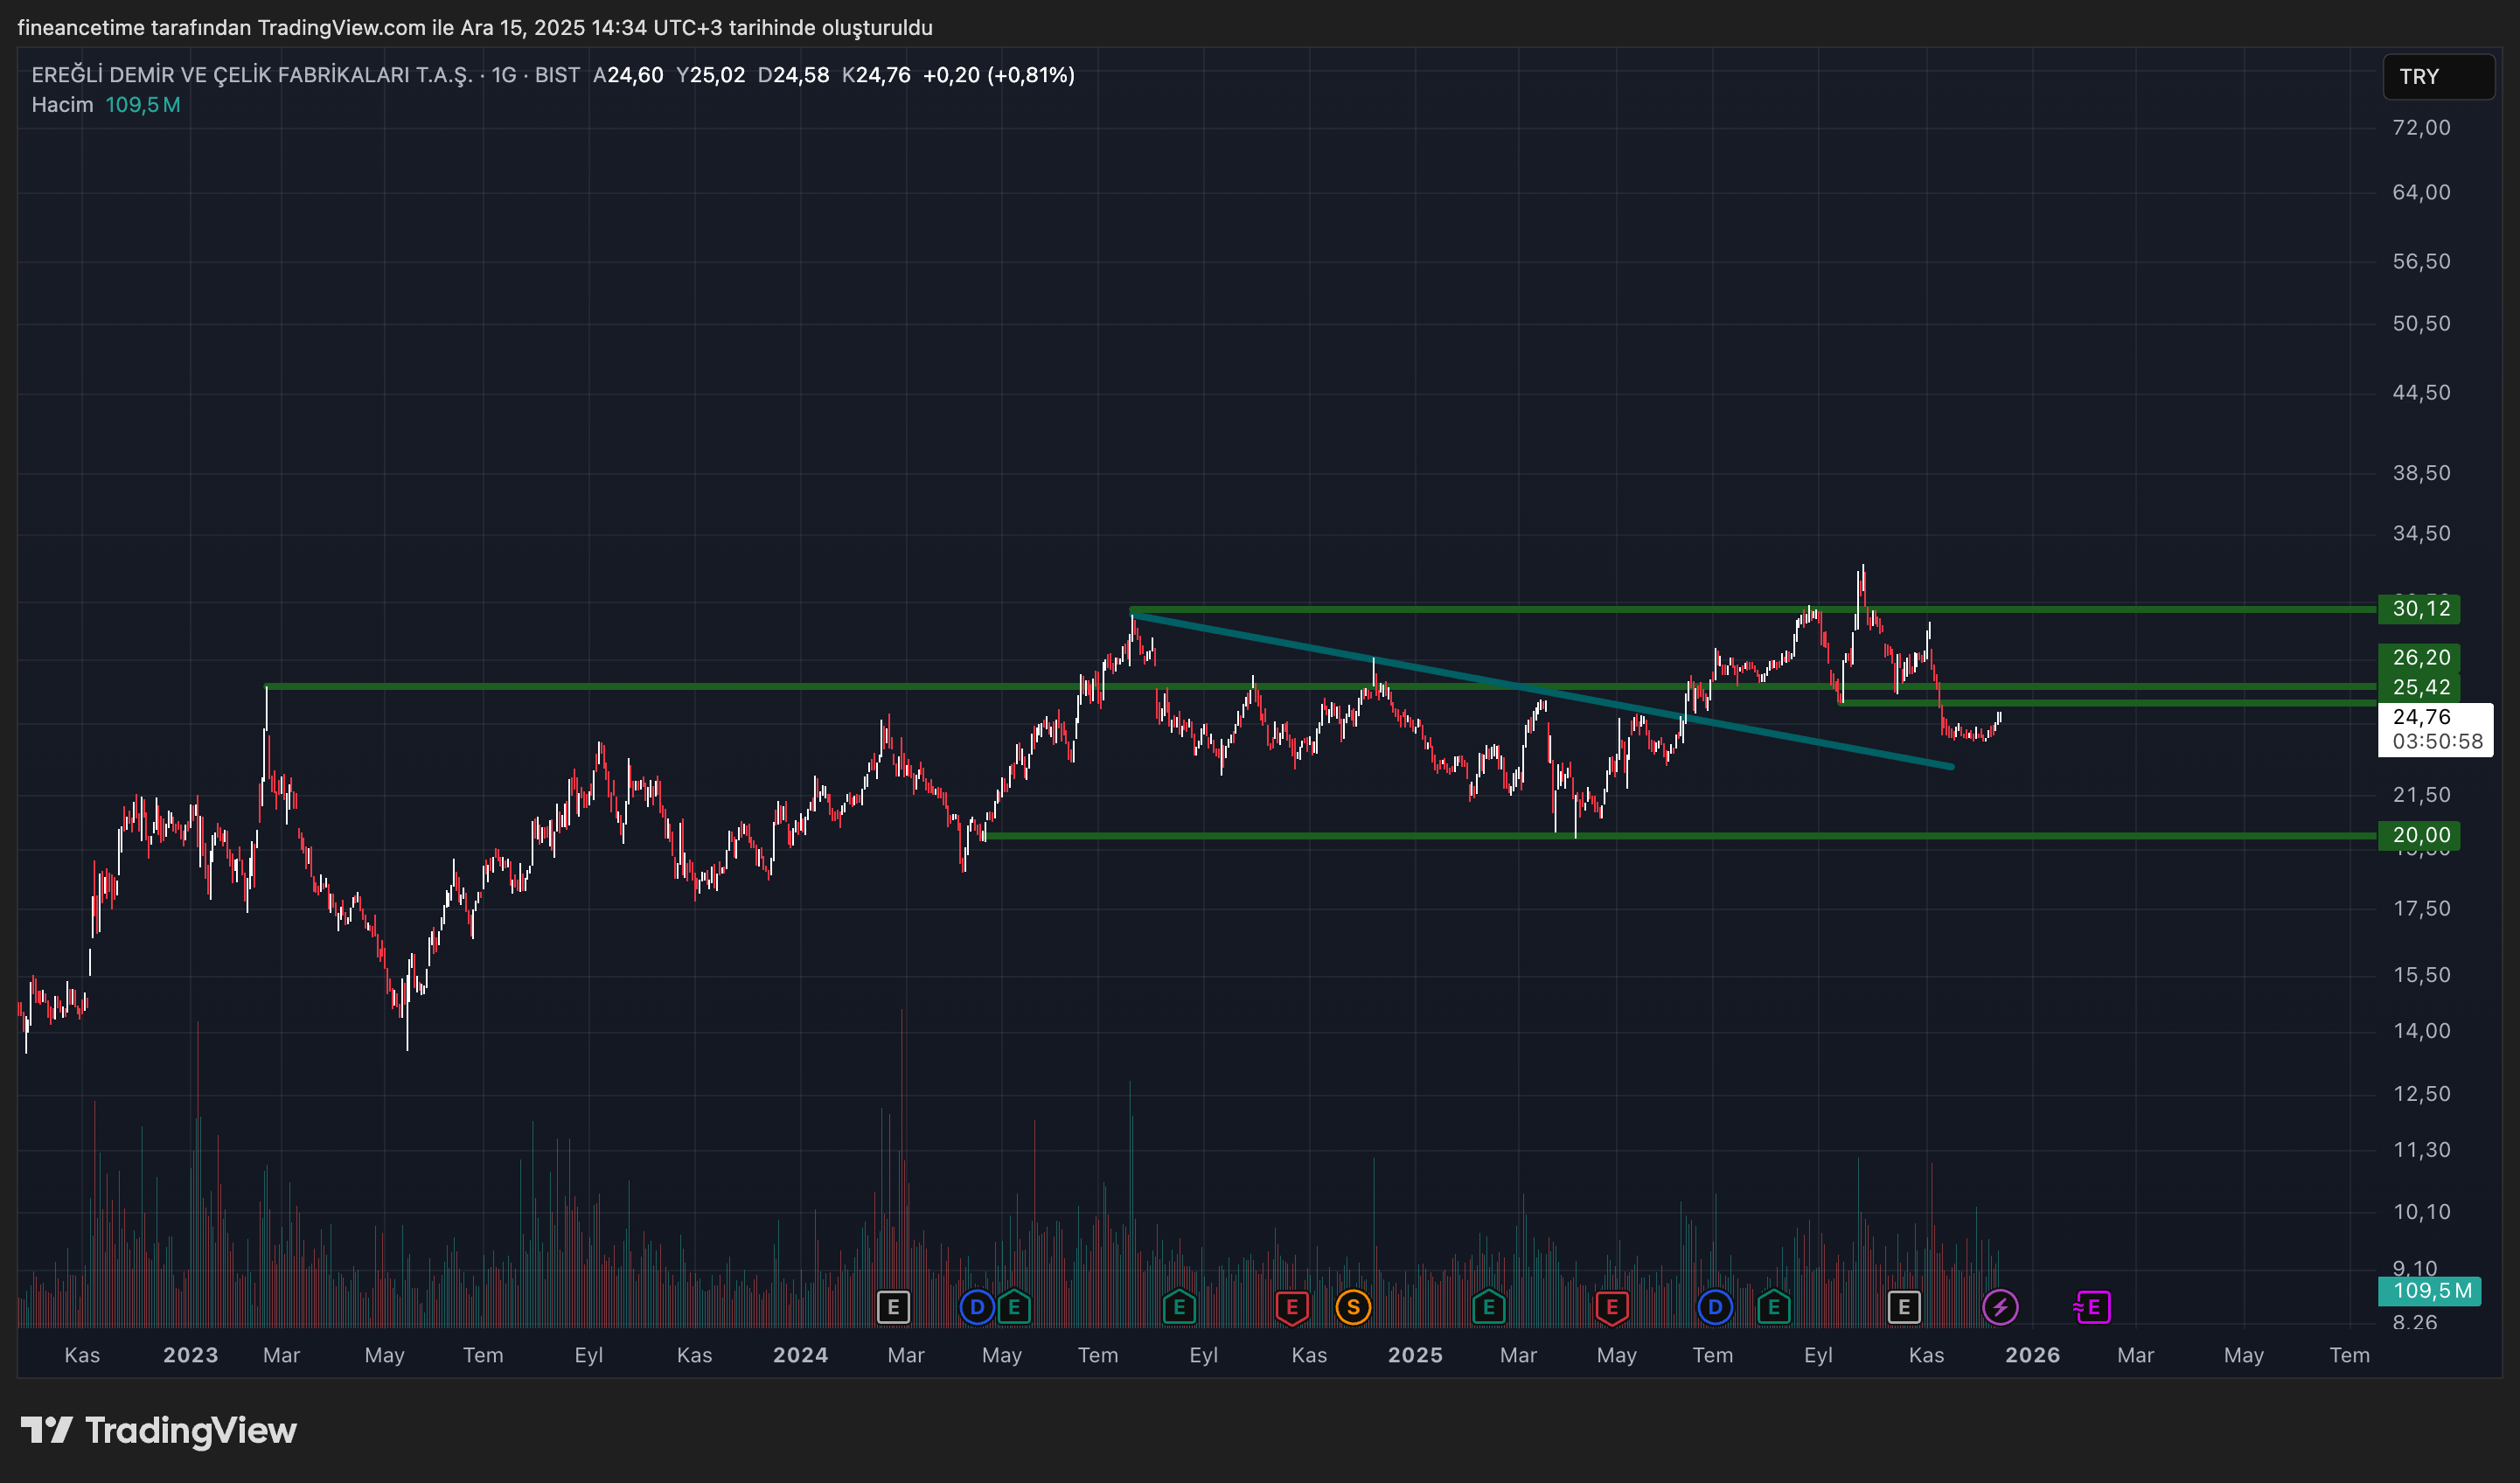Click the Hacim volume indicator legend

click(62, 105)
